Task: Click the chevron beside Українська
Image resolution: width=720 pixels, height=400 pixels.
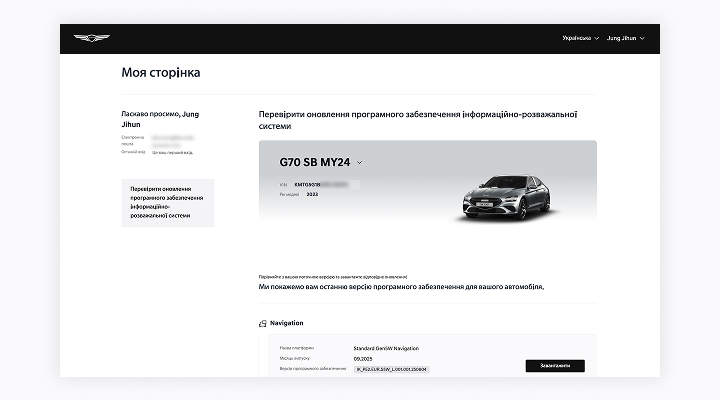Action: pos(597,38)
